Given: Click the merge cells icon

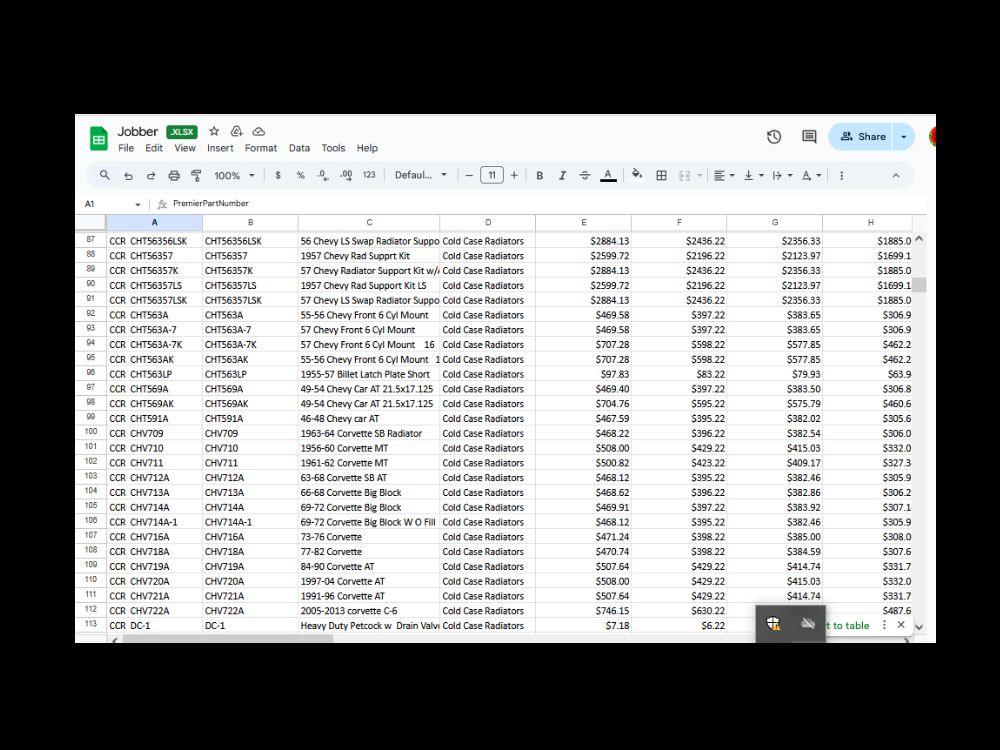Looking at the screenshot, I should point(684,175).
